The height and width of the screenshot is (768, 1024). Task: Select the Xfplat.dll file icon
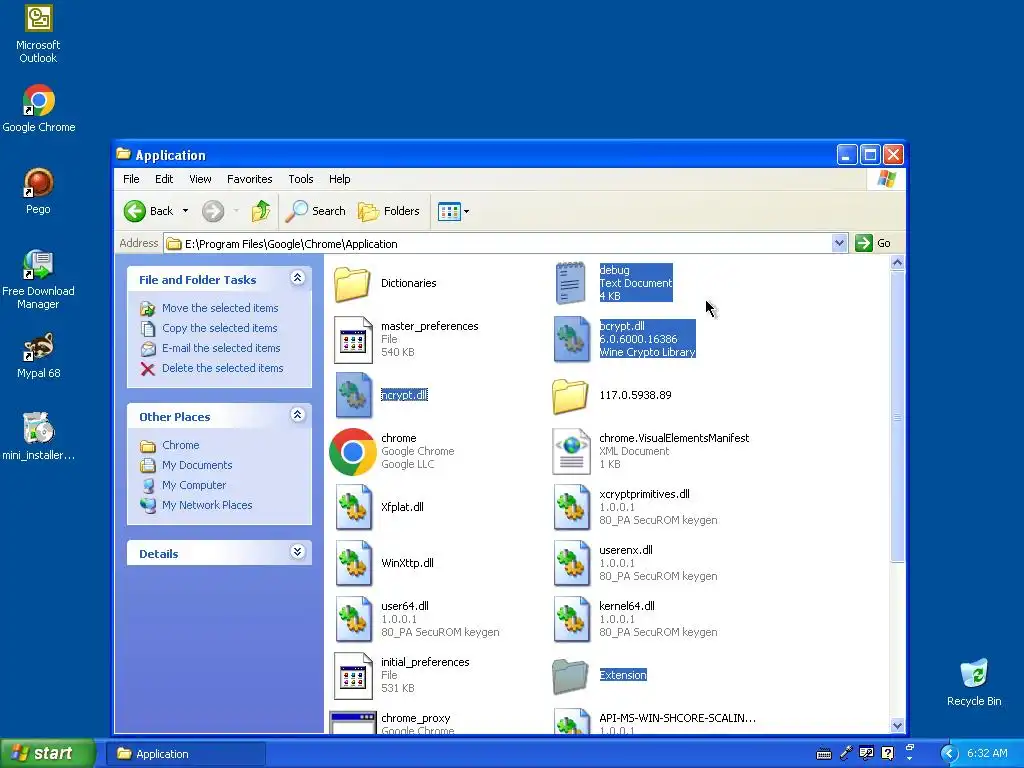coord(353,507)
